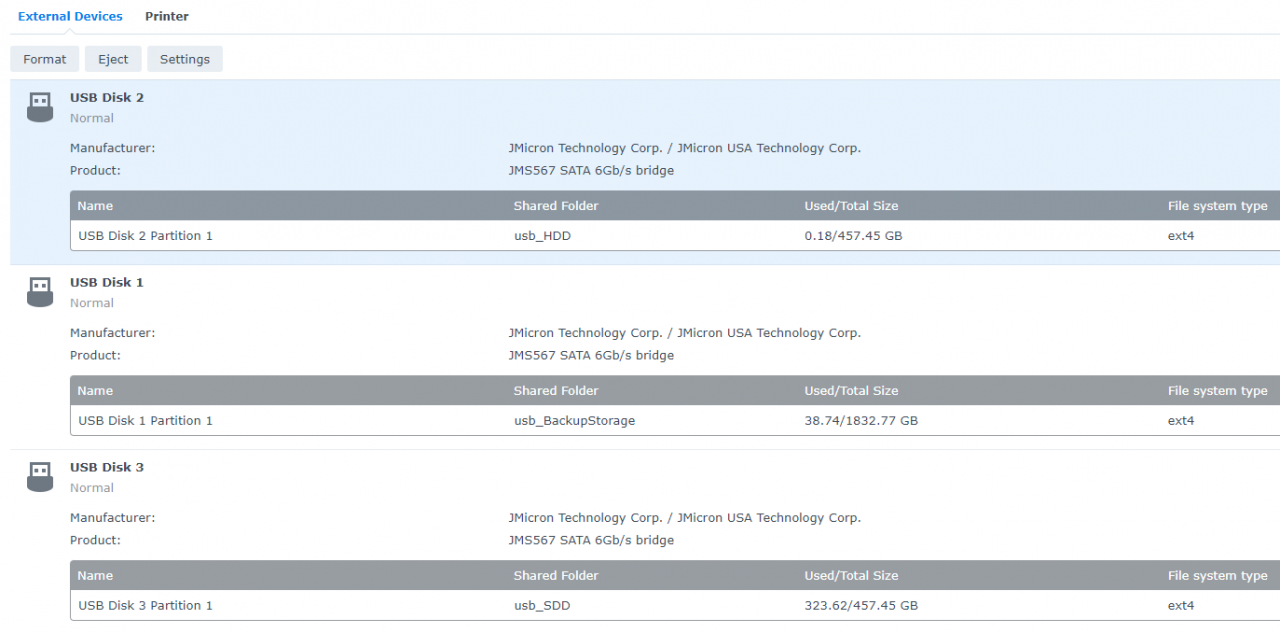Select the USB Disk 2 entry
The width and height of the screenshot is (1280, 633).
coord(106,97)
